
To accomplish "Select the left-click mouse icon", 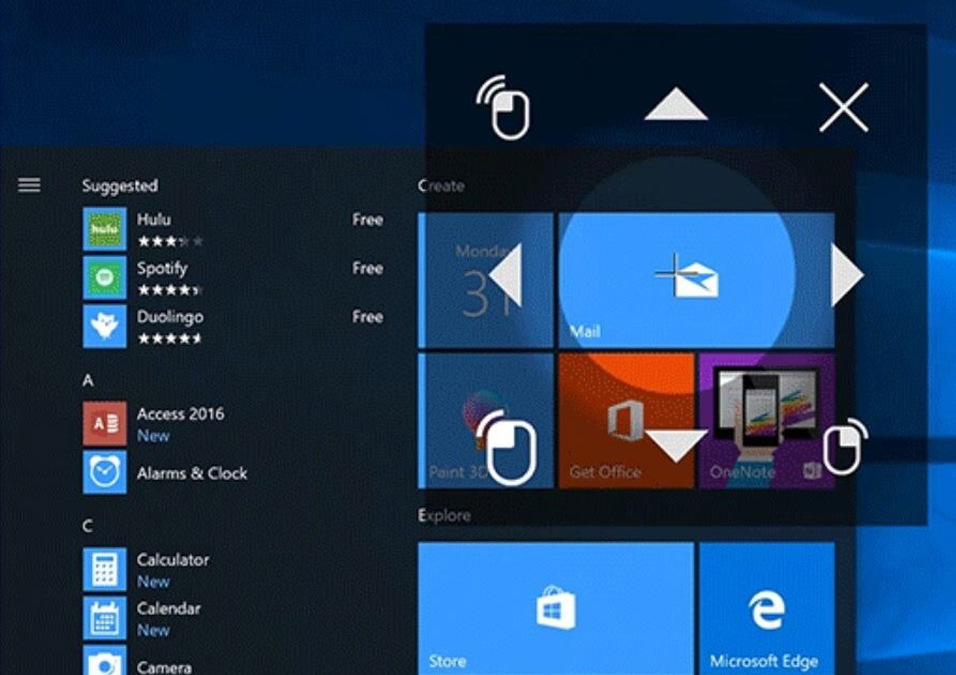I will click(507, 447).
